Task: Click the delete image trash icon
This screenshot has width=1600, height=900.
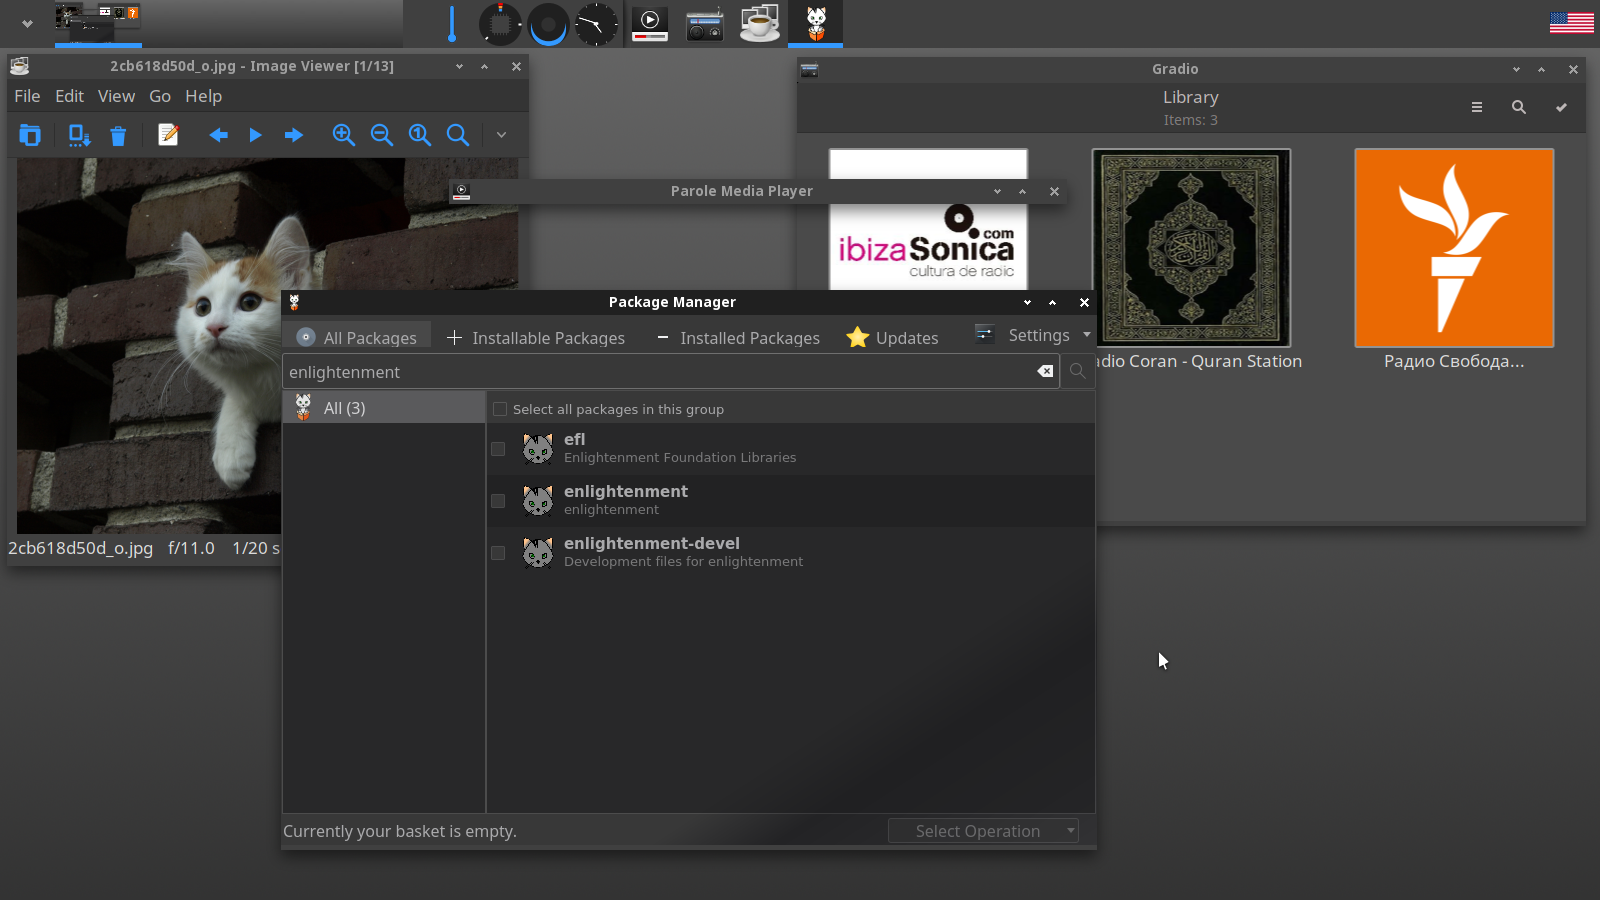Action: click(118, 136)
